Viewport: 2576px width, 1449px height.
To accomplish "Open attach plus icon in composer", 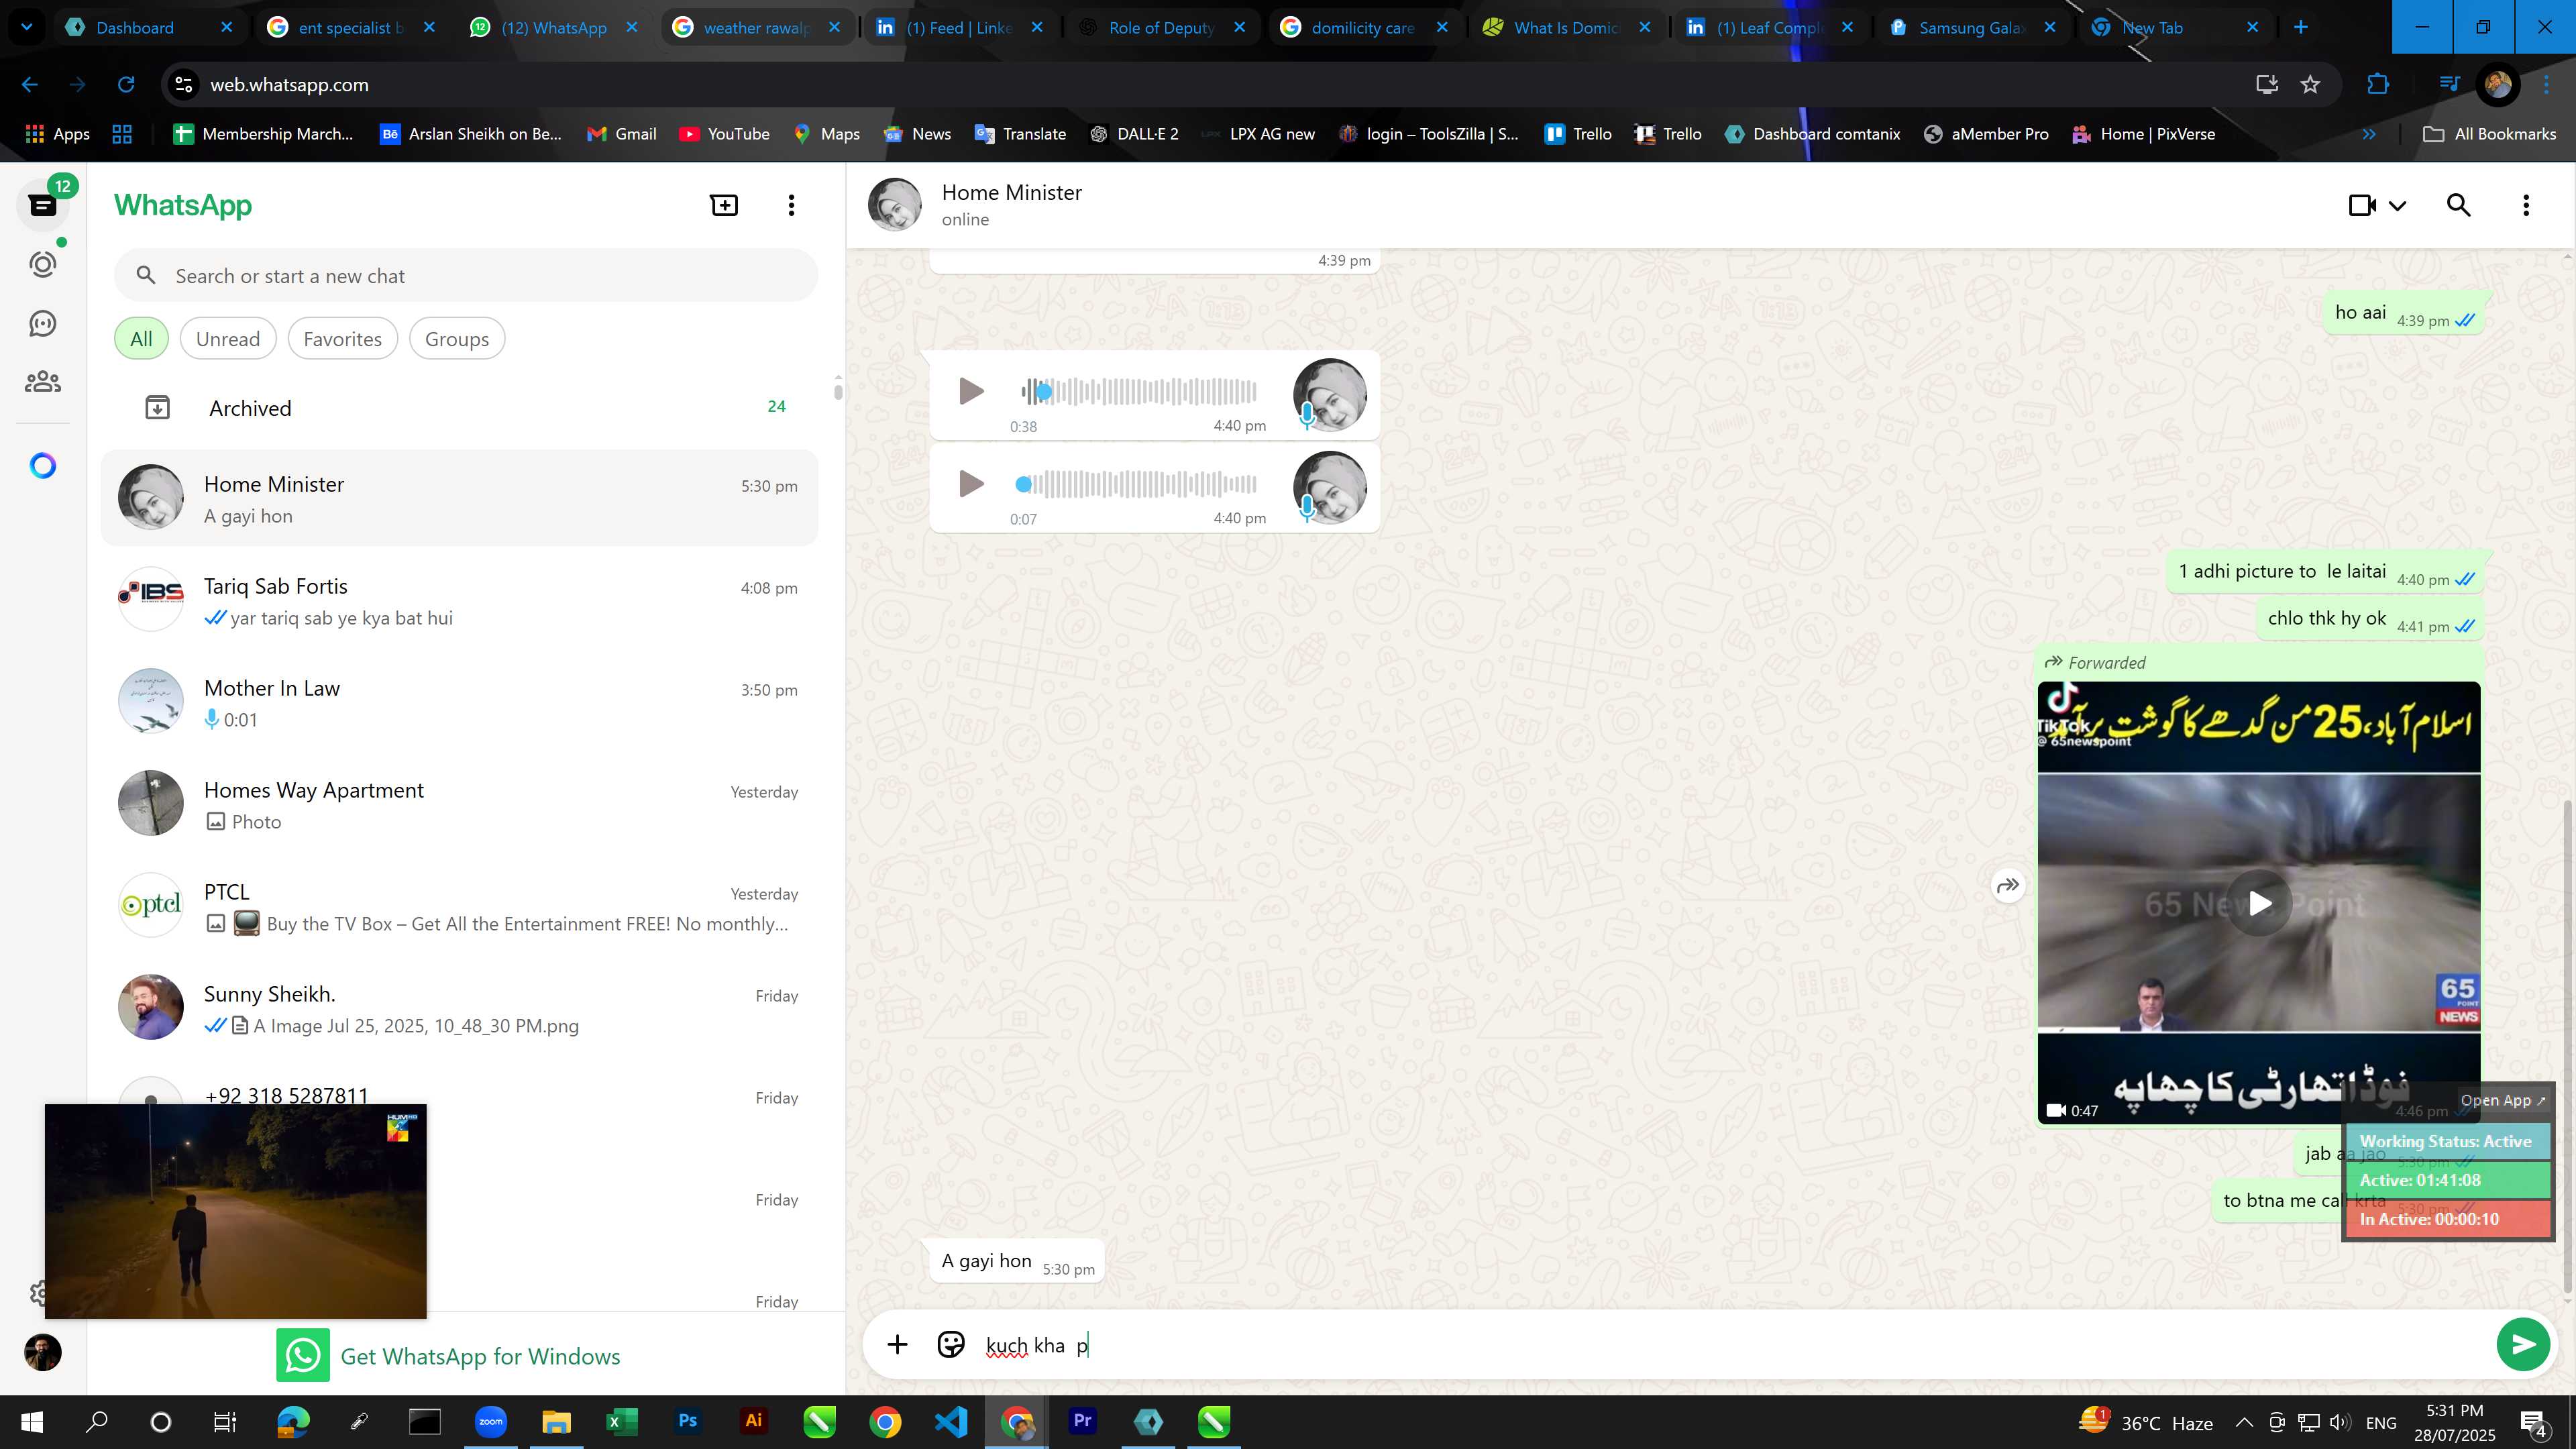I will (x=897, y=1345).
